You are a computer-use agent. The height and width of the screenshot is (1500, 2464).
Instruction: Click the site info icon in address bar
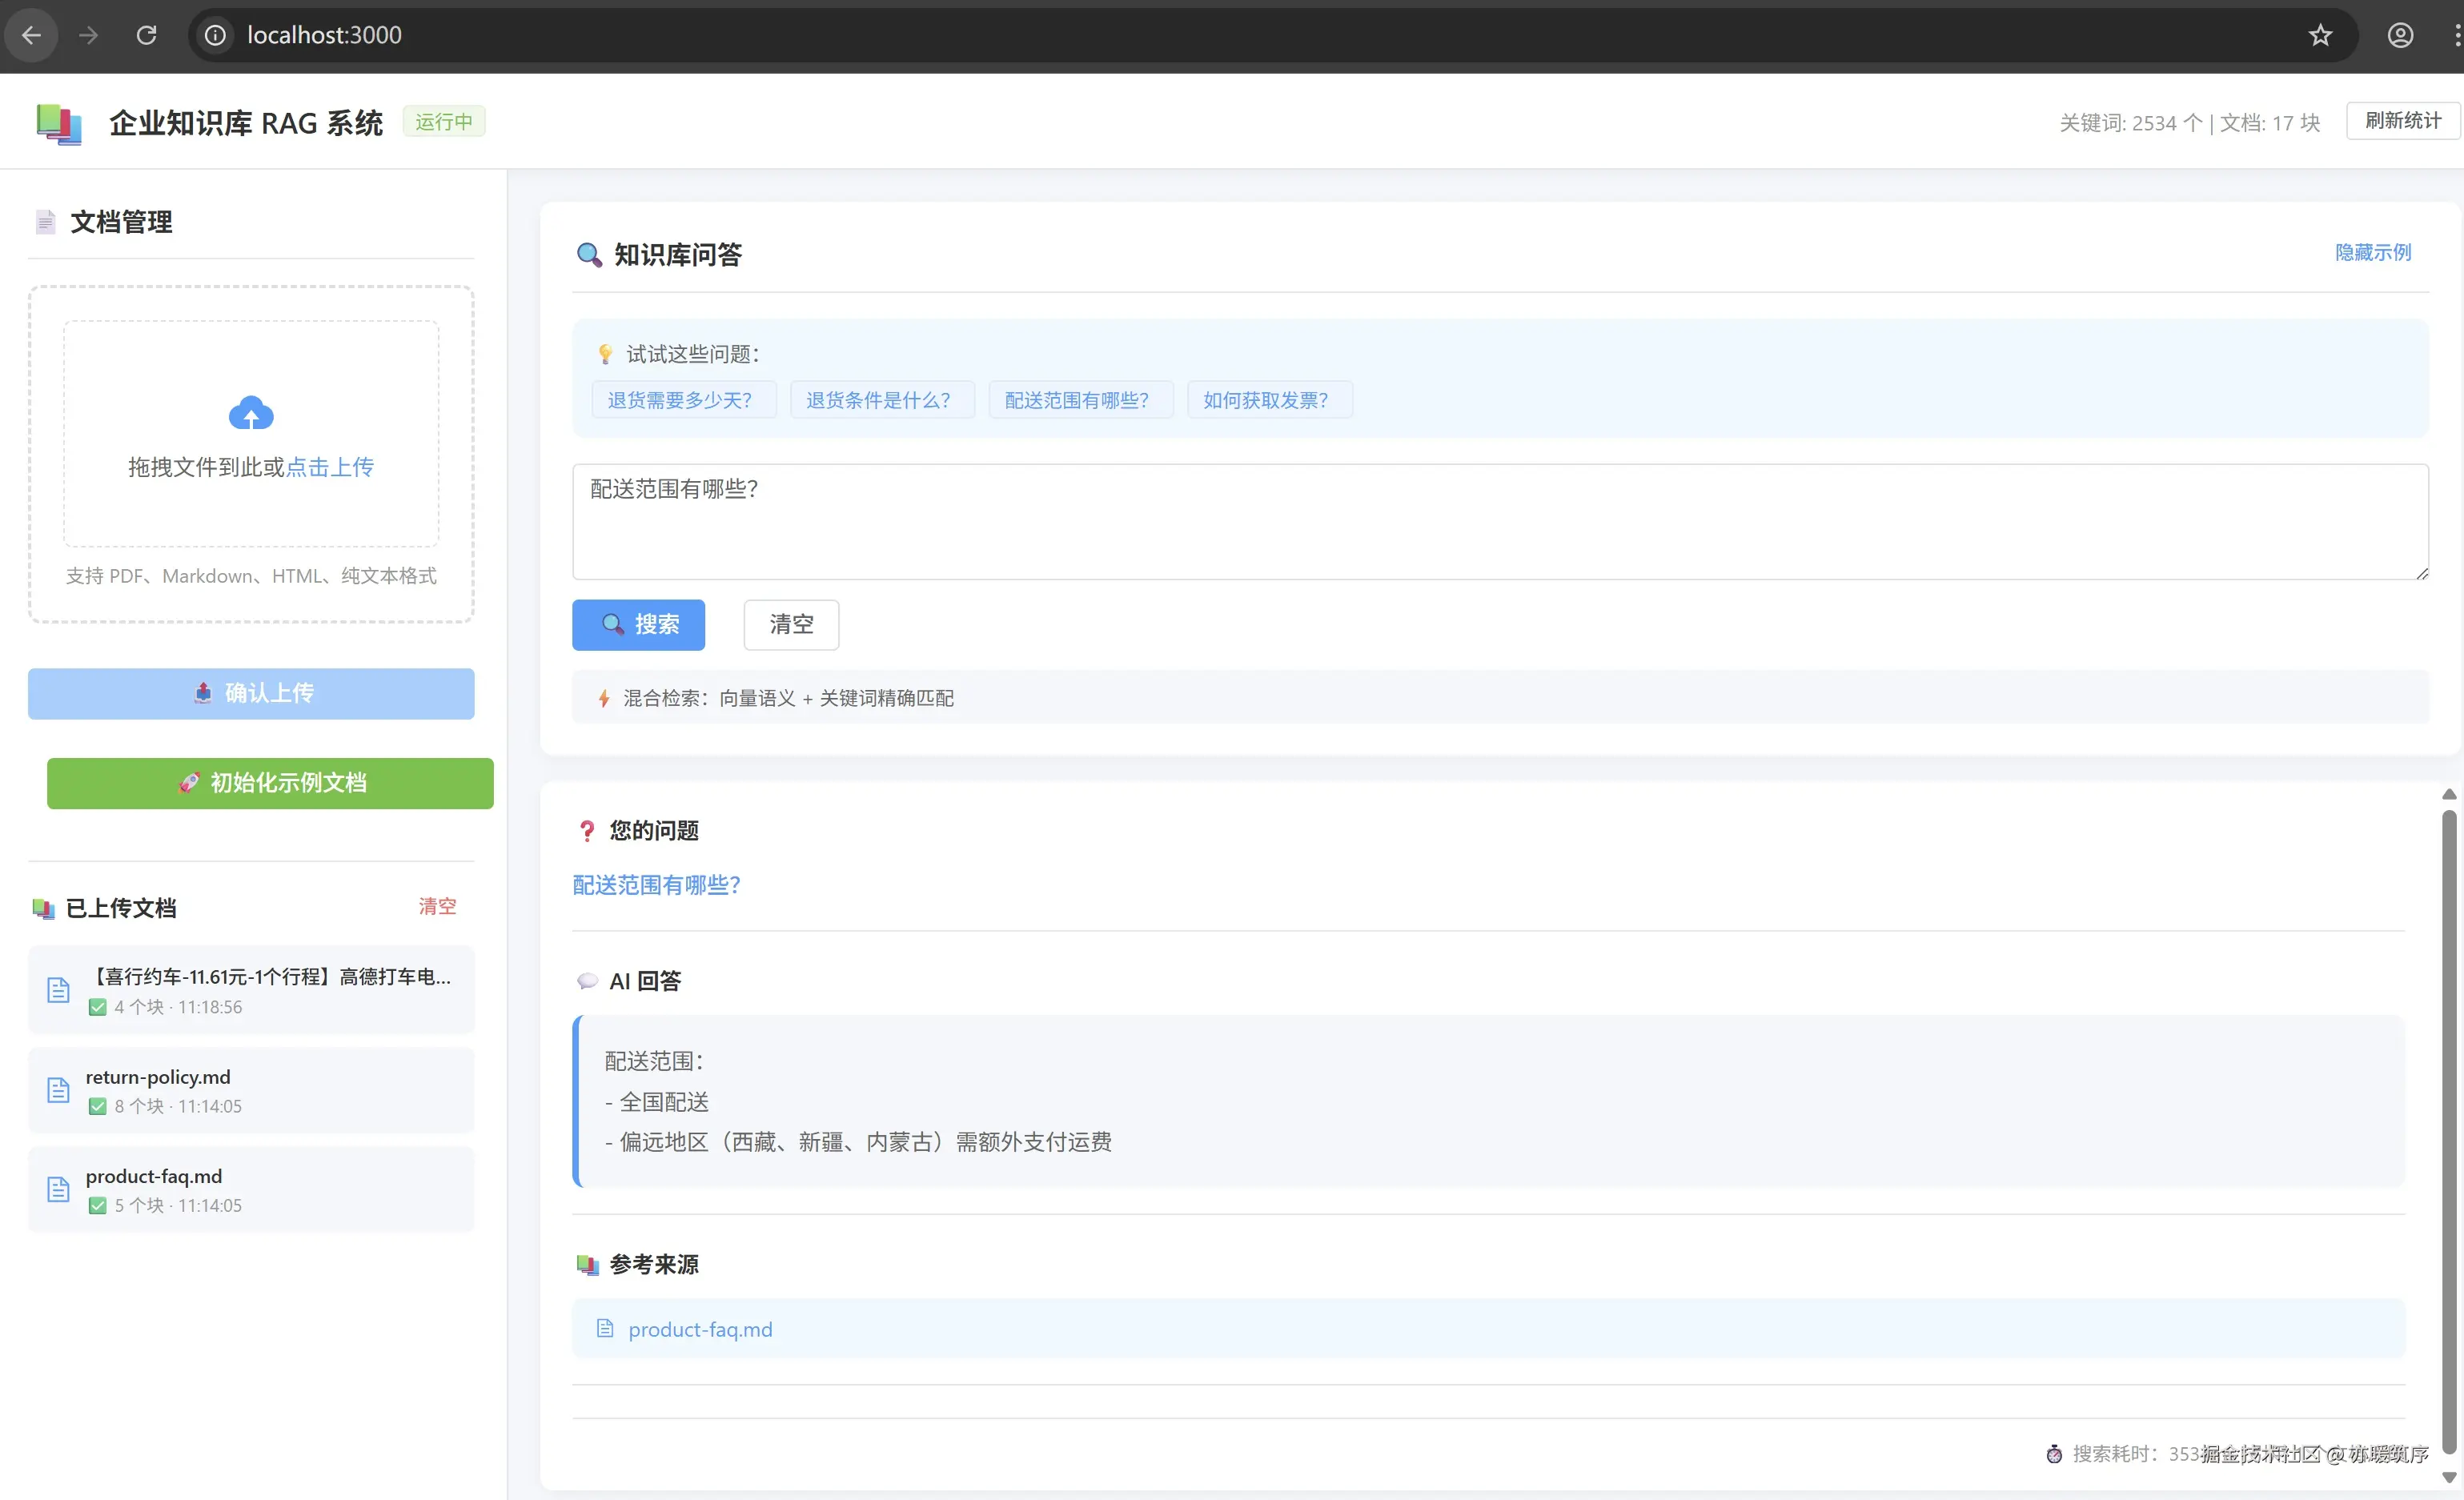(x=215, y=36)
